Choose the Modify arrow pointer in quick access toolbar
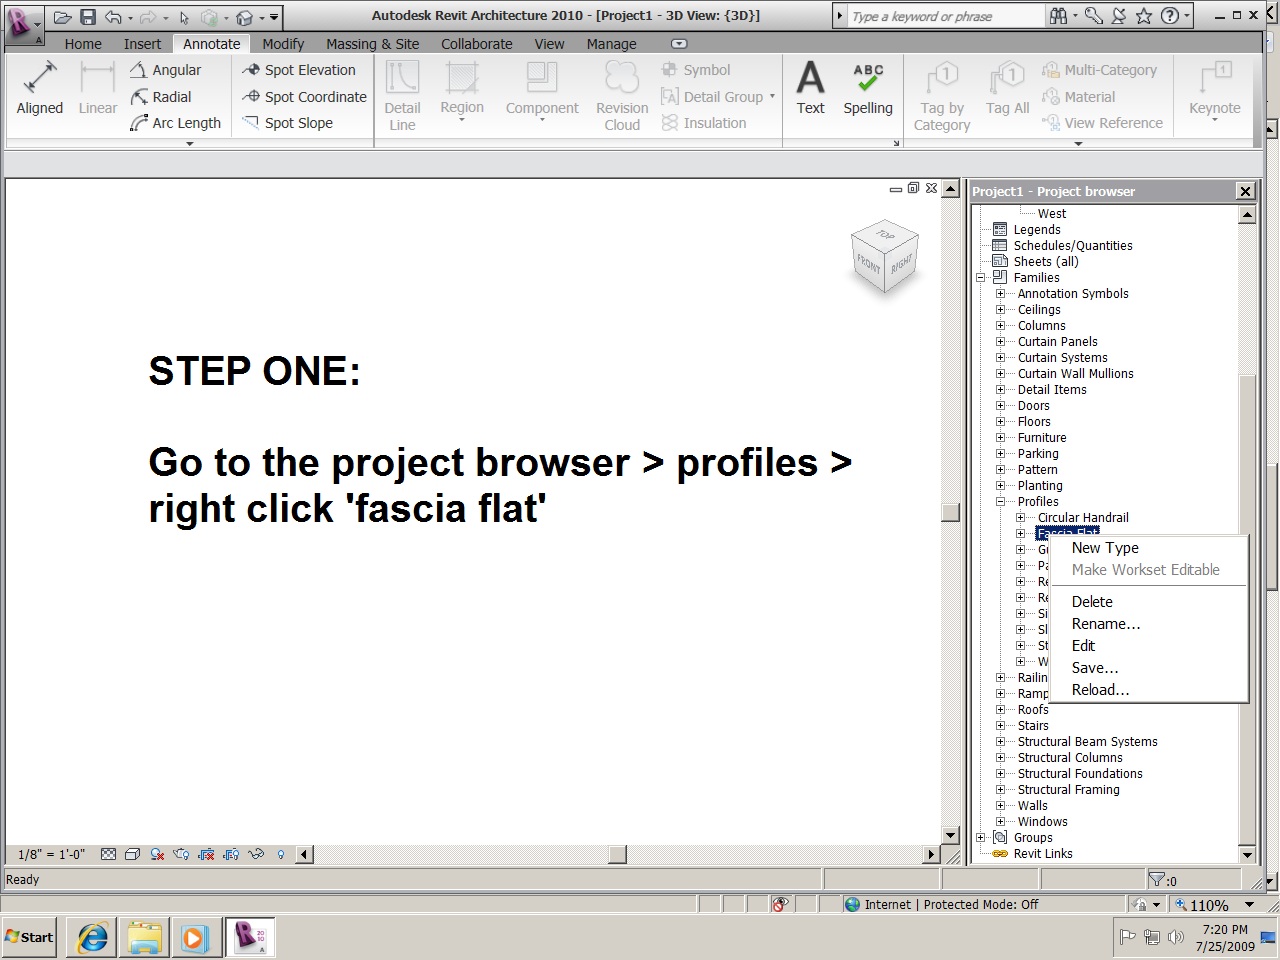1280x960 pixels. tap(184, 18)
